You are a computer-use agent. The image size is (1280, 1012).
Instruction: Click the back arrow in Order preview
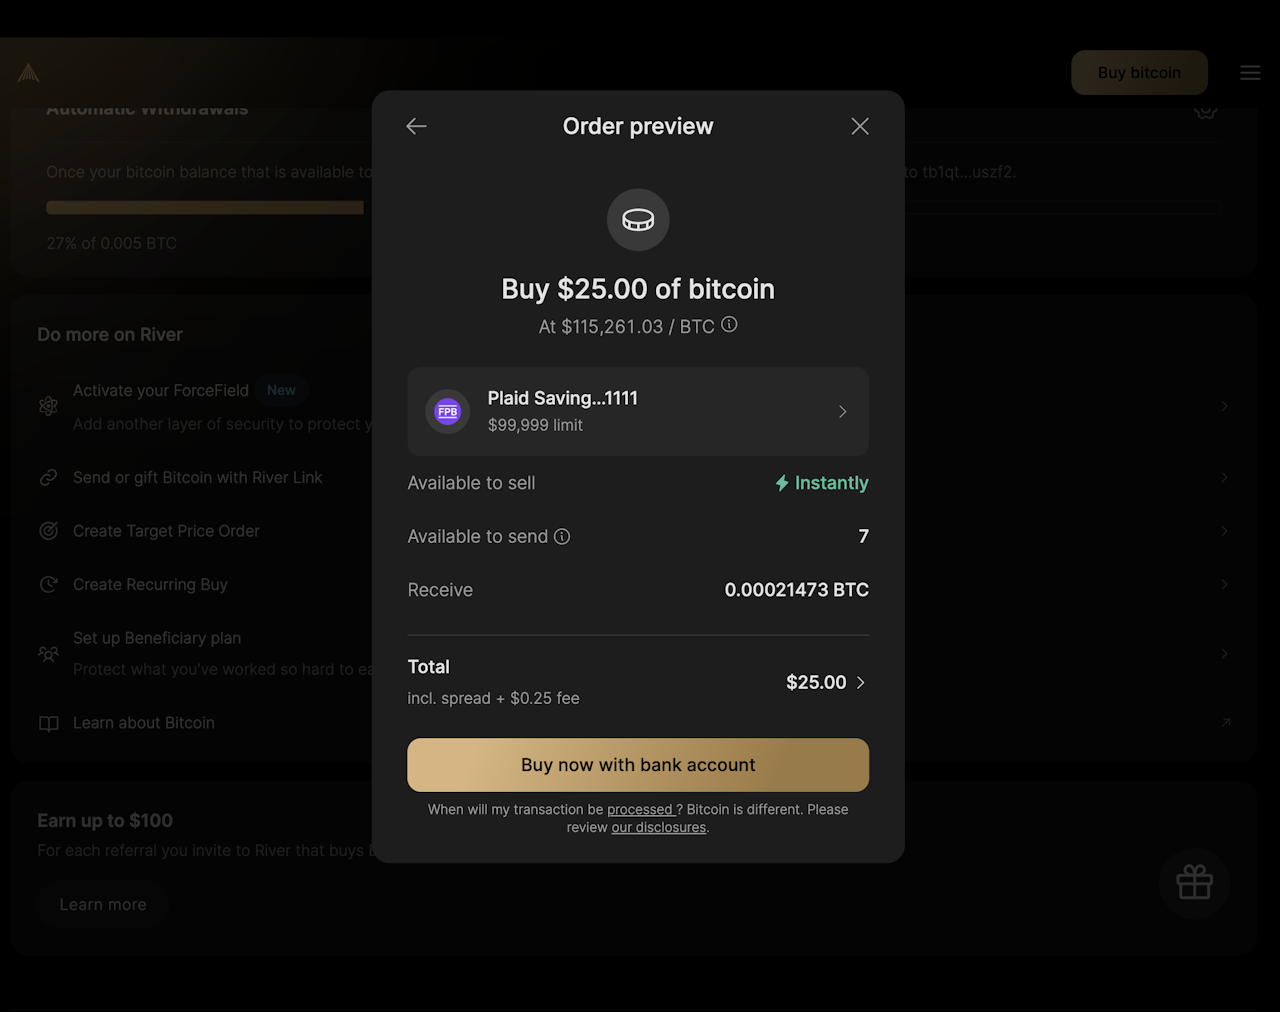click(x=416, y=126)
